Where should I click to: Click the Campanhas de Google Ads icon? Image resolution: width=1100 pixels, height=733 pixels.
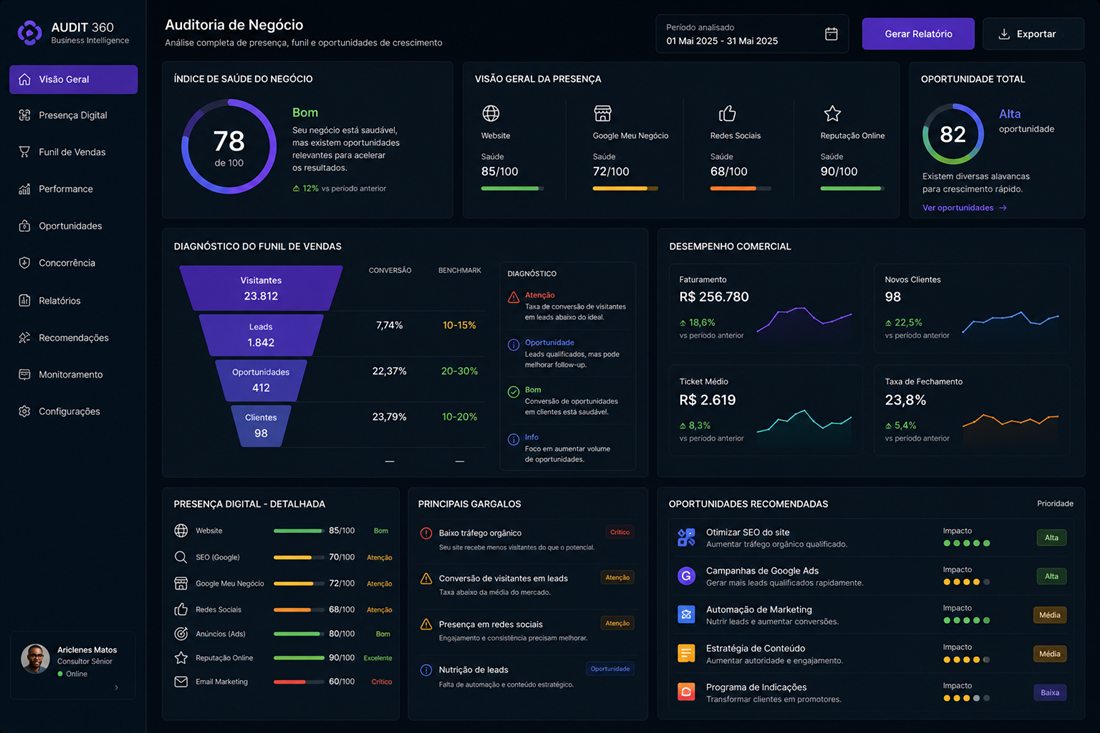686,576
